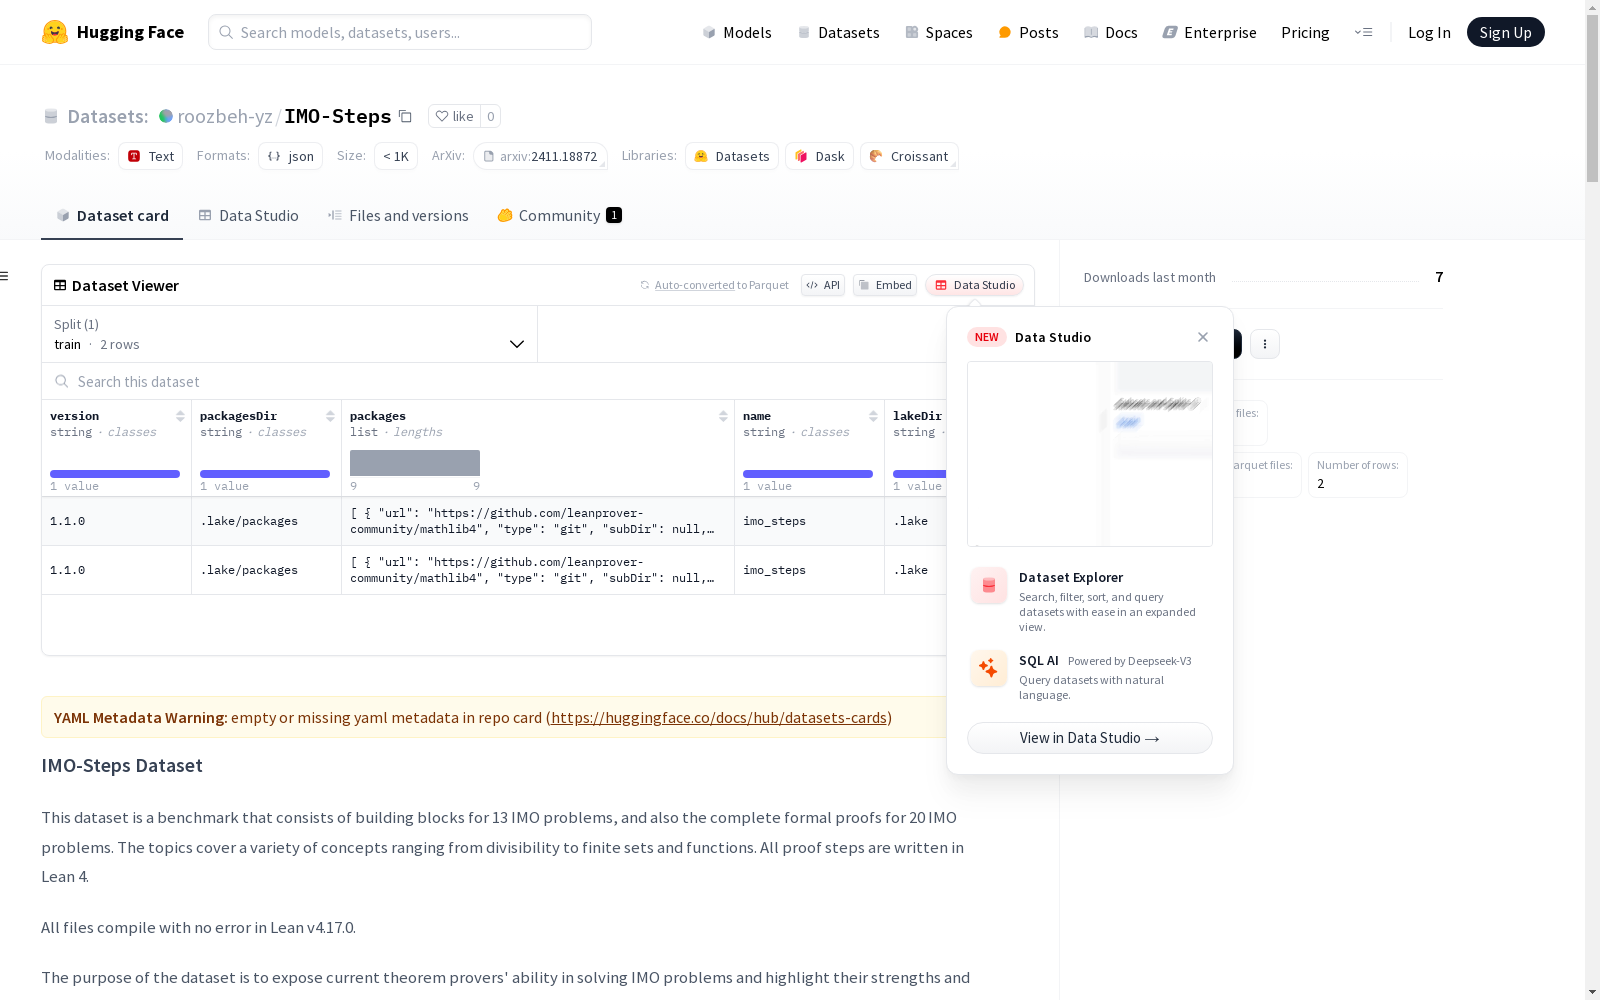This screenshot has height=1000, width=1600.
Task: Click the Hugging Face logo icon
Action: coord(55,32)
